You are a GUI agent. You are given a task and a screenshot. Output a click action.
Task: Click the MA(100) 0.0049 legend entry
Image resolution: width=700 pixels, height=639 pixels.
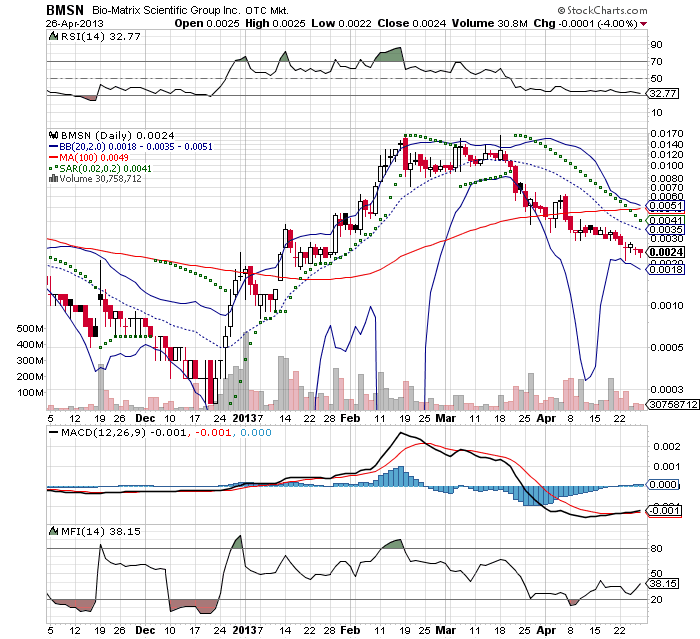(88, 158)
